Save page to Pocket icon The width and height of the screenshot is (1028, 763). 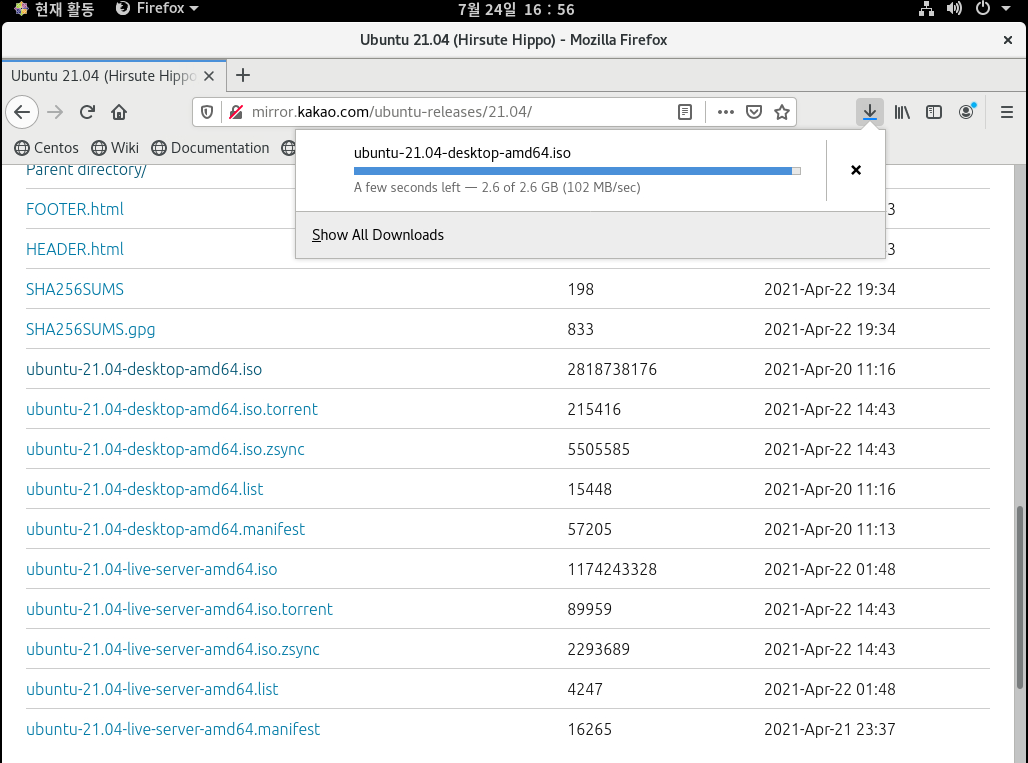754,112
